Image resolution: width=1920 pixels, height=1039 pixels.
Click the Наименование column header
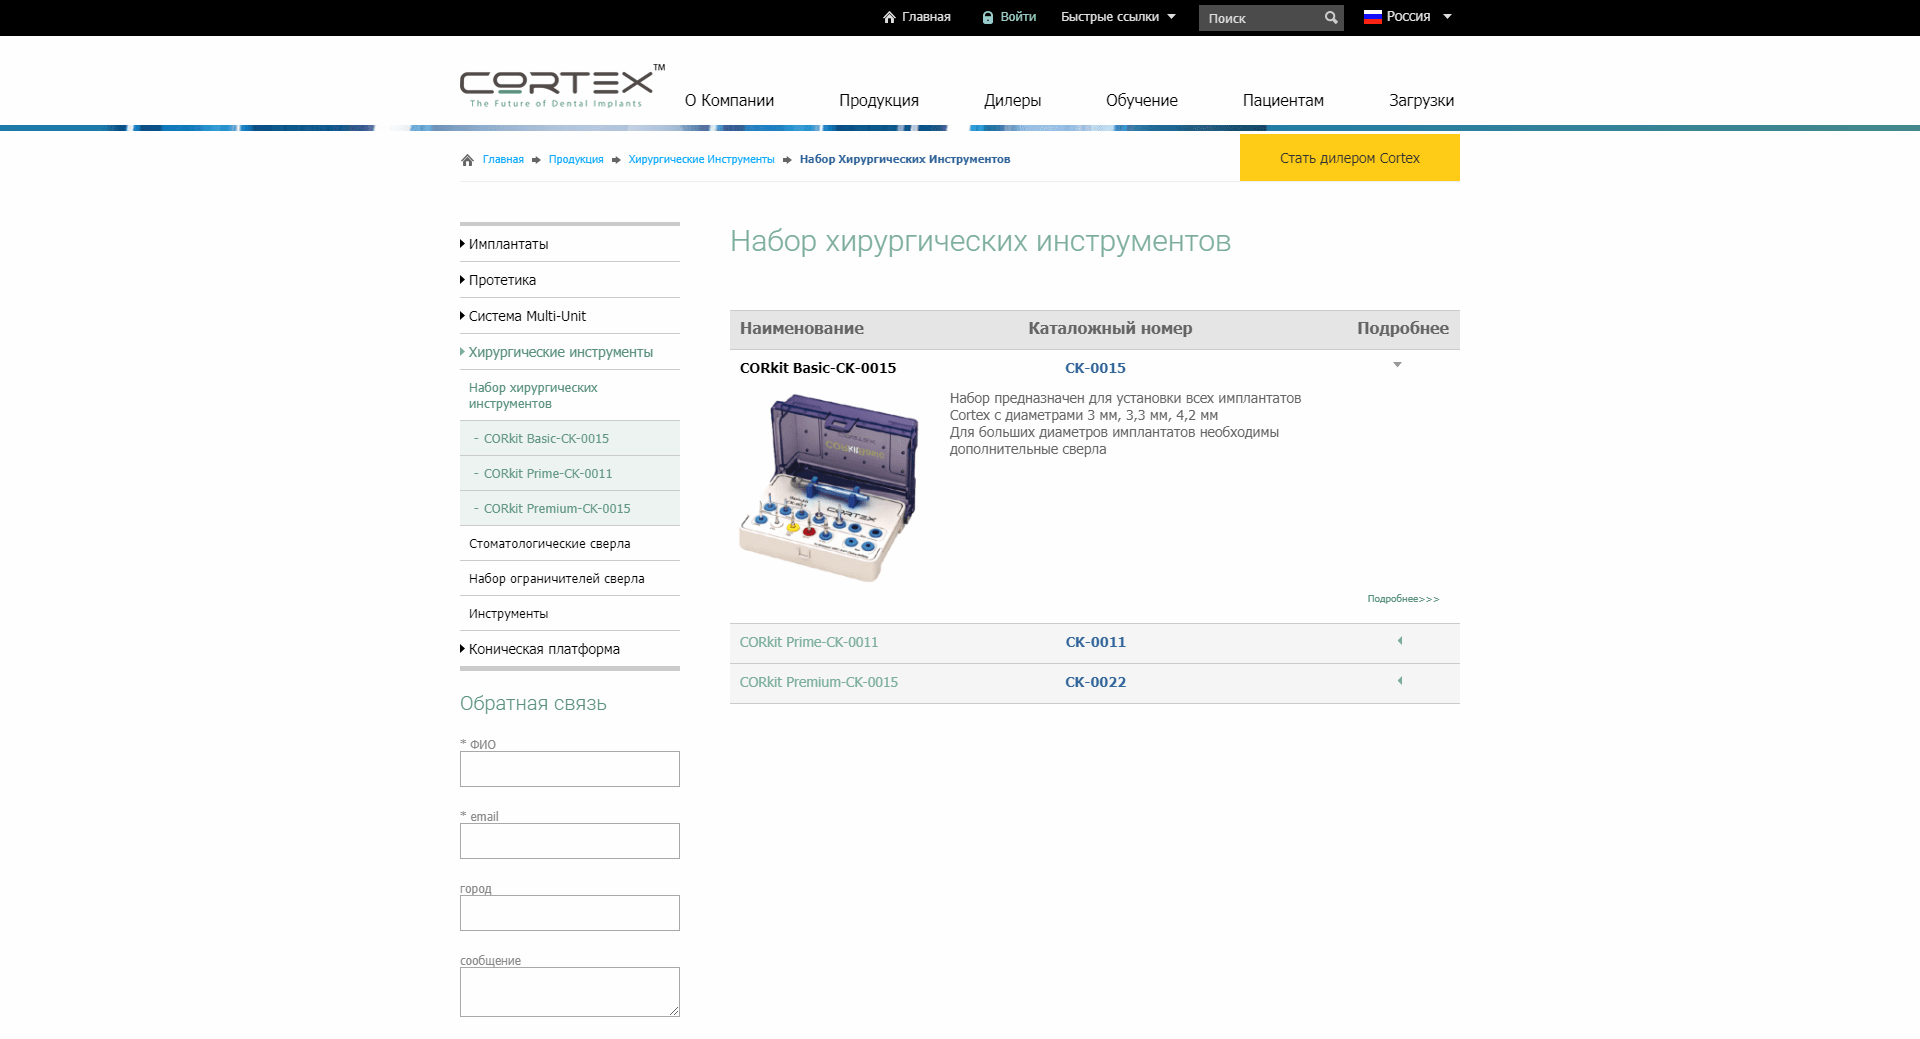(802, 328)
